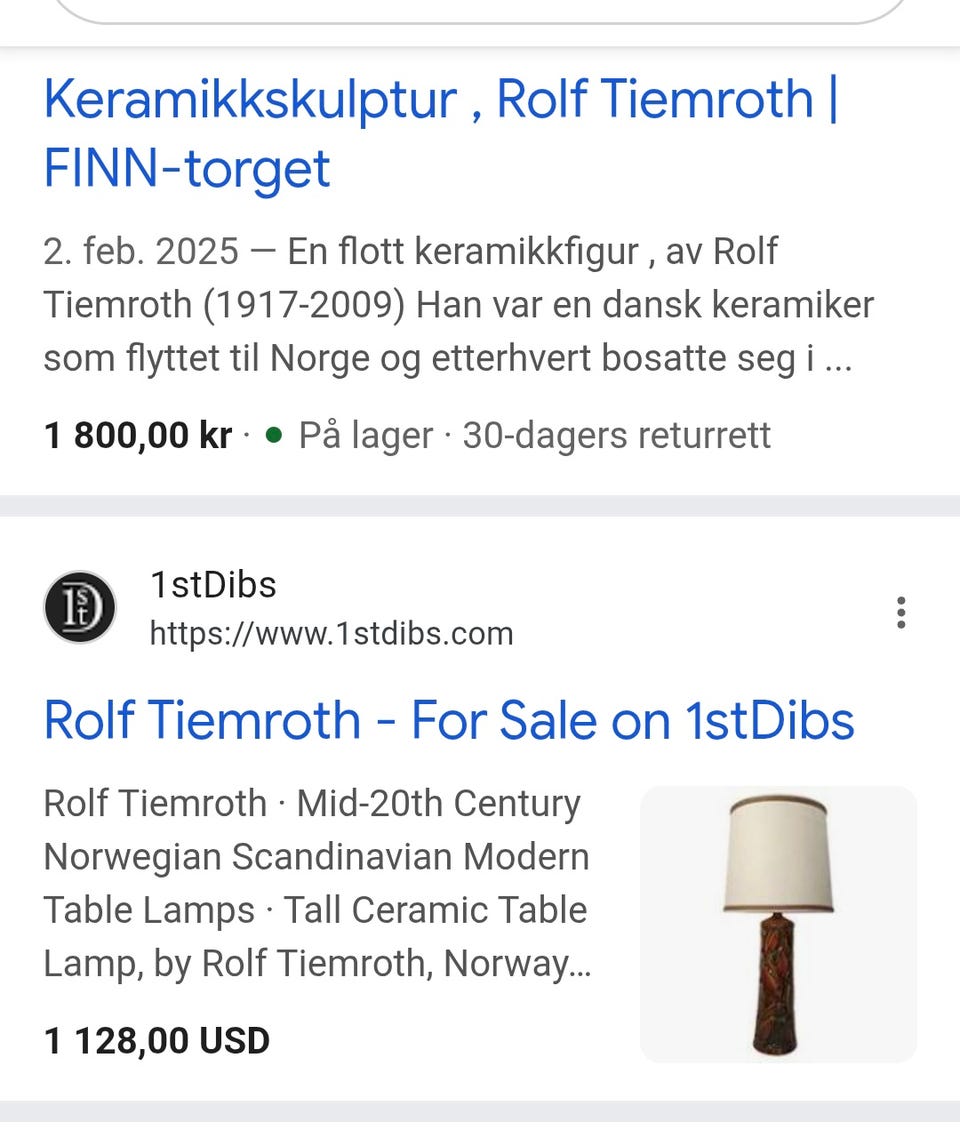
Task: Tap the FINN-torget part of the title
Action: [187, 168]
